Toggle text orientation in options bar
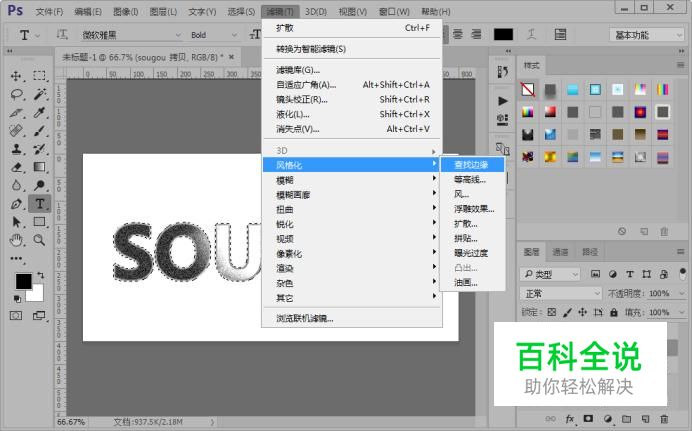Screen dimensions: 692x431 click(62, 34)
